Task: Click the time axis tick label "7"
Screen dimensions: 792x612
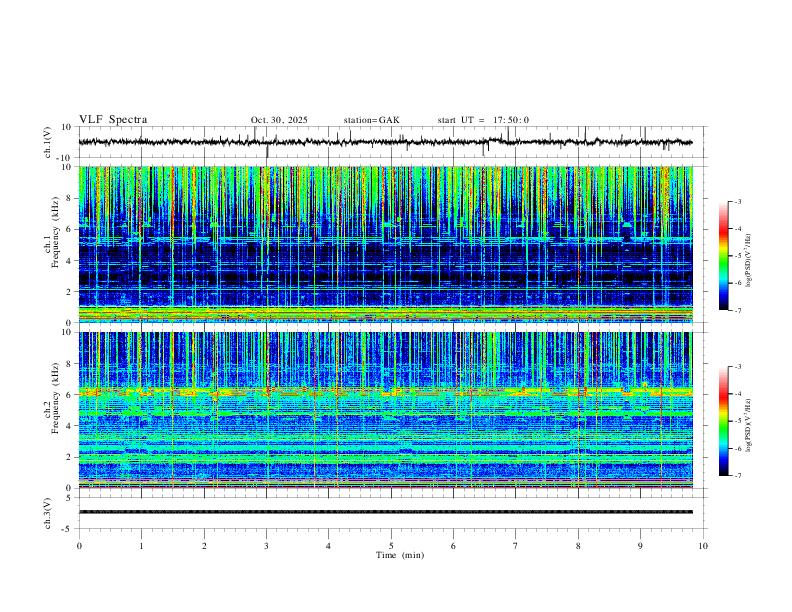Action: [516, 546]
